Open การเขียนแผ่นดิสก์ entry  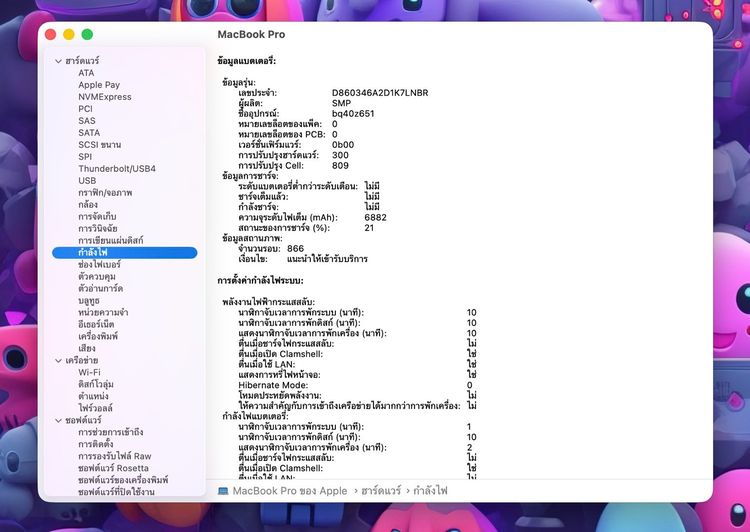[x=110, y=240]
